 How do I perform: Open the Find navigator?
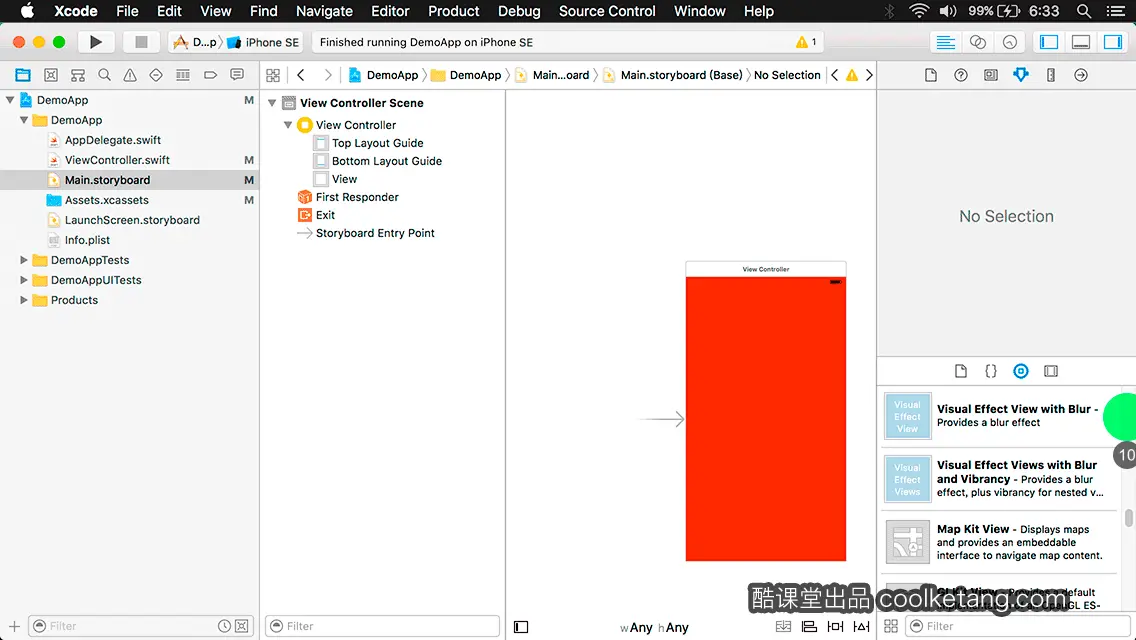coord(104,75)
